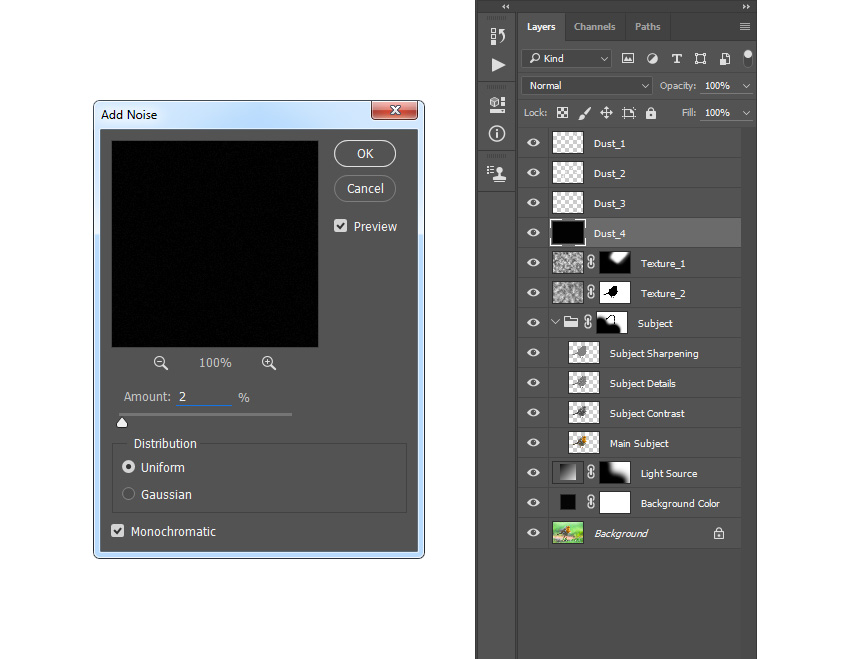Switch to the Channels tab
The image size is (850, 659).
coord(595,27)
